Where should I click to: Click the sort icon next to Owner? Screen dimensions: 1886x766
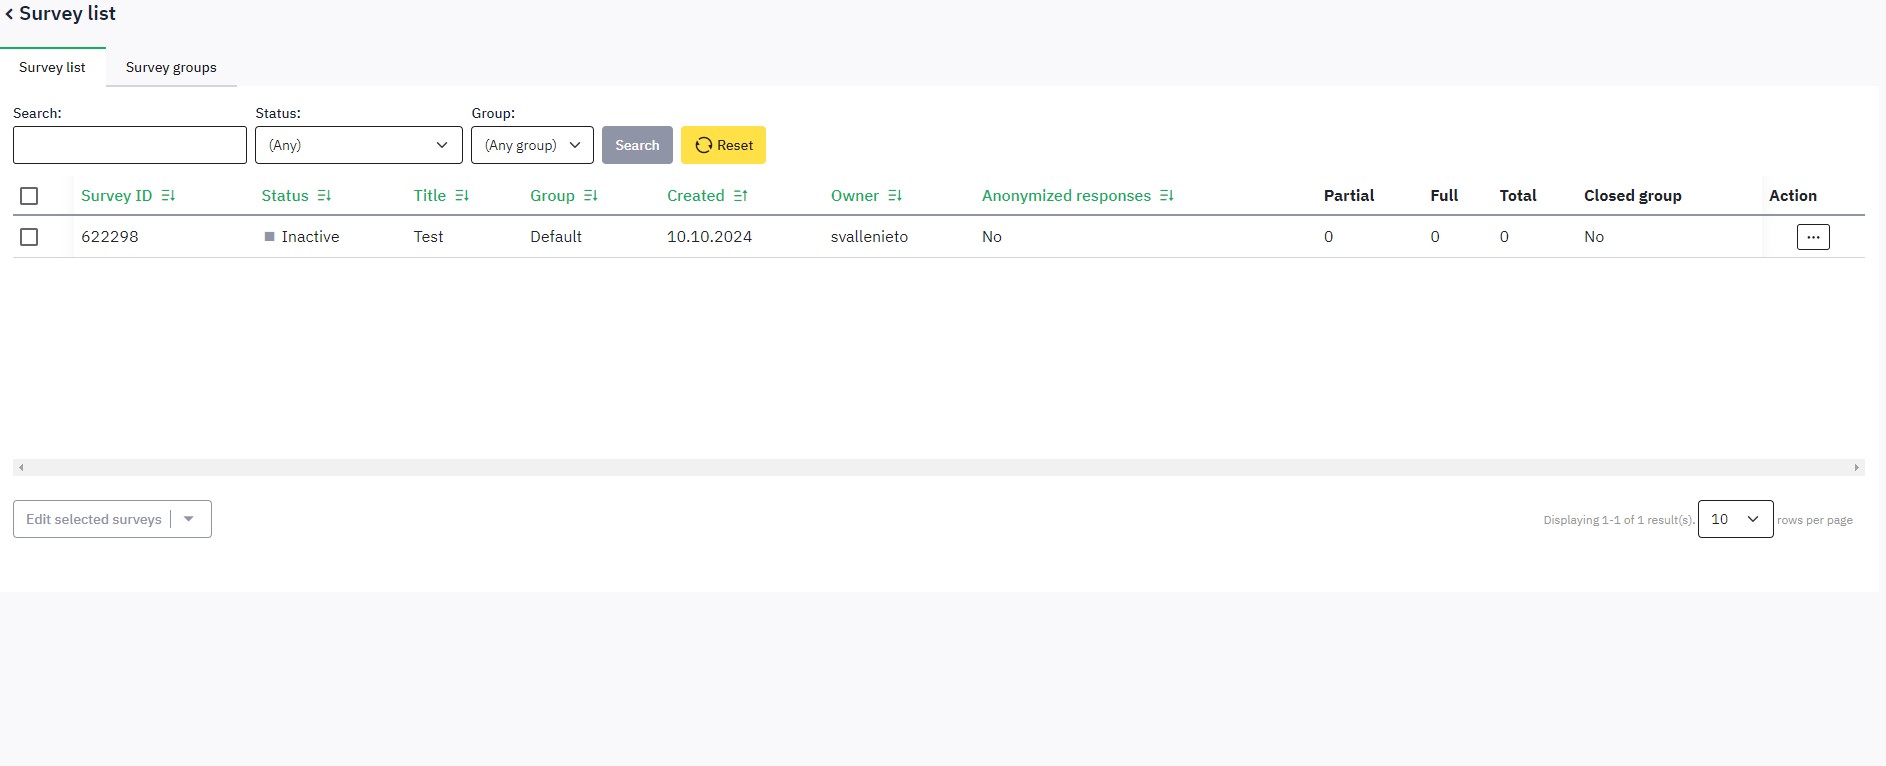click(x=895, y=196)
